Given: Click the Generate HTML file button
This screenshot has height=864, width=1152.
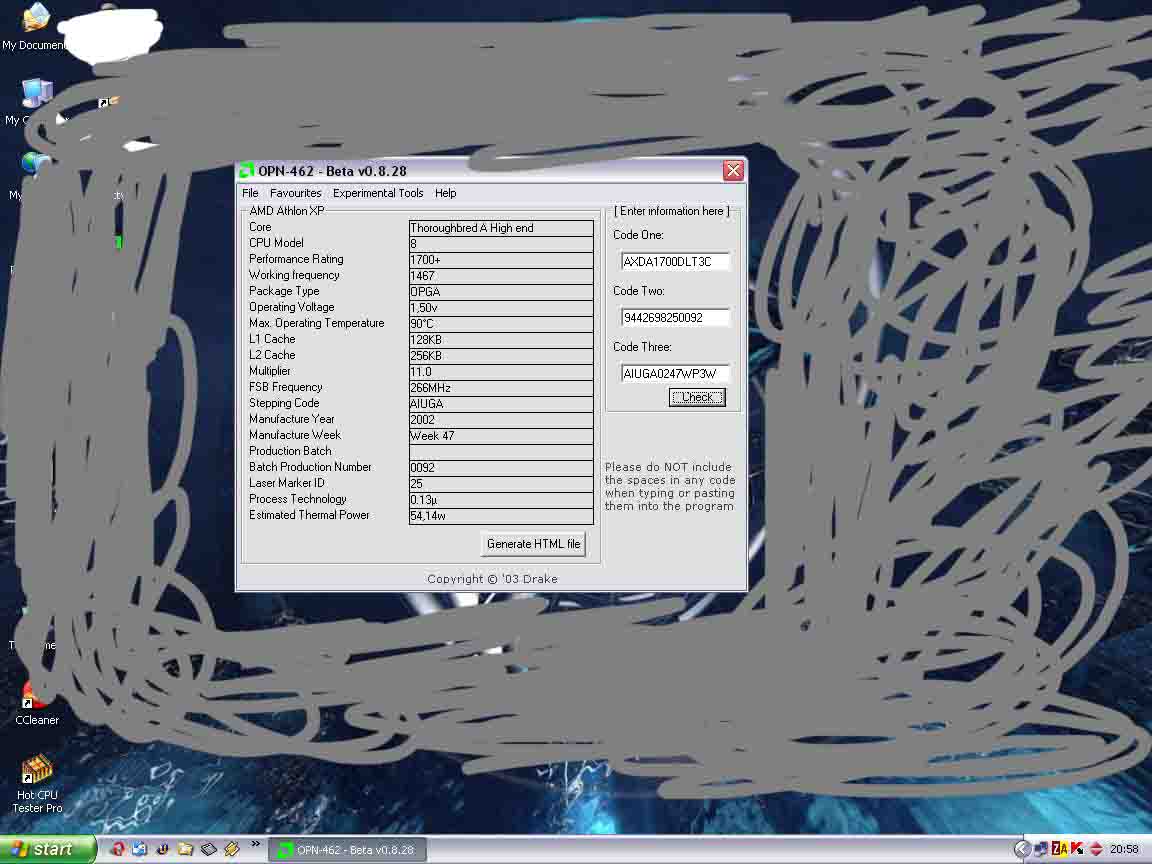Looking at the screenshot, I should [x=533, y=544].
